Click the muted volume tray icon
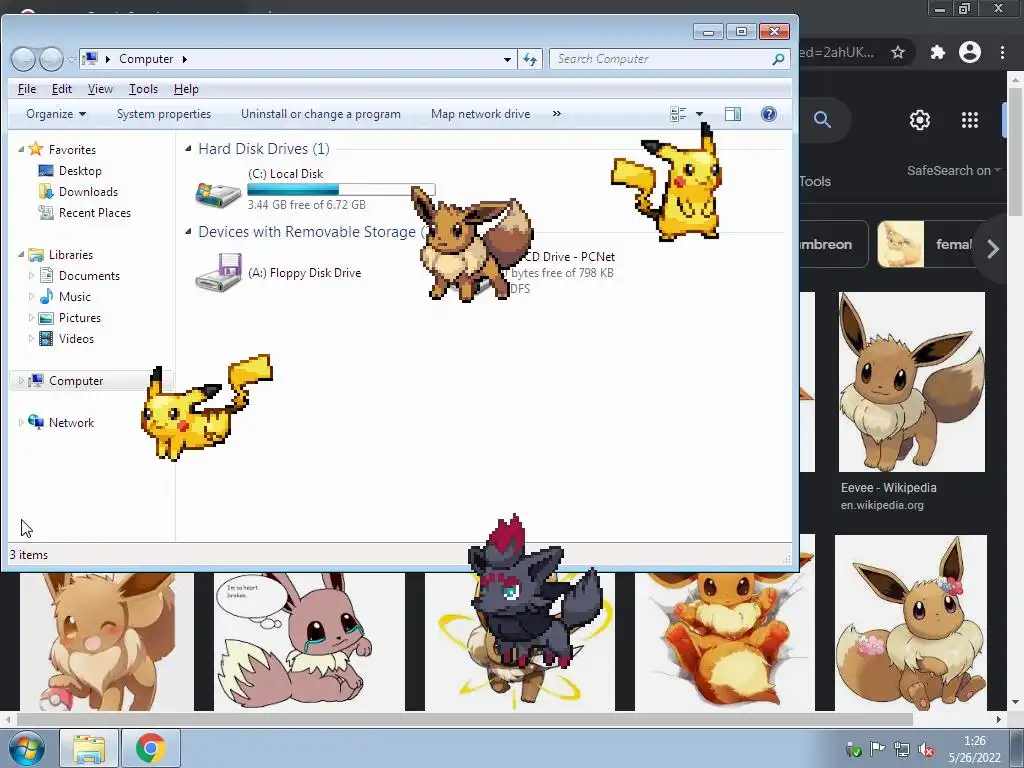This screenshot has height=768, width=1024. [x=925, y=750]
